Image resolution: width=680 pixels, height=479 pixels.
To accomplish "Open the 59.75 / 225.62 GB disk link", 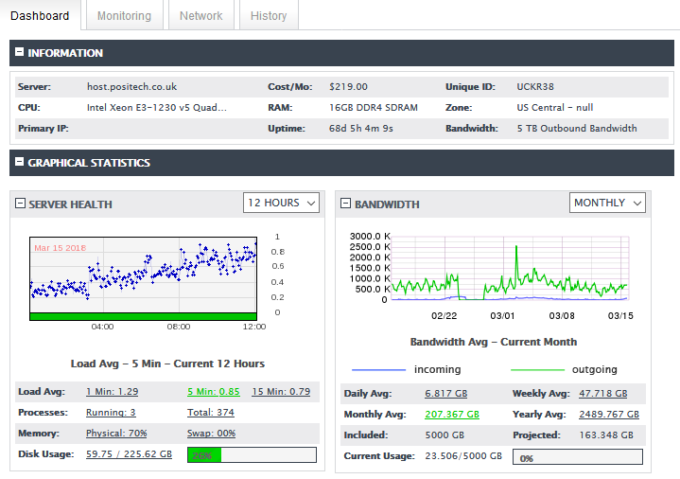I will point(129,454).
